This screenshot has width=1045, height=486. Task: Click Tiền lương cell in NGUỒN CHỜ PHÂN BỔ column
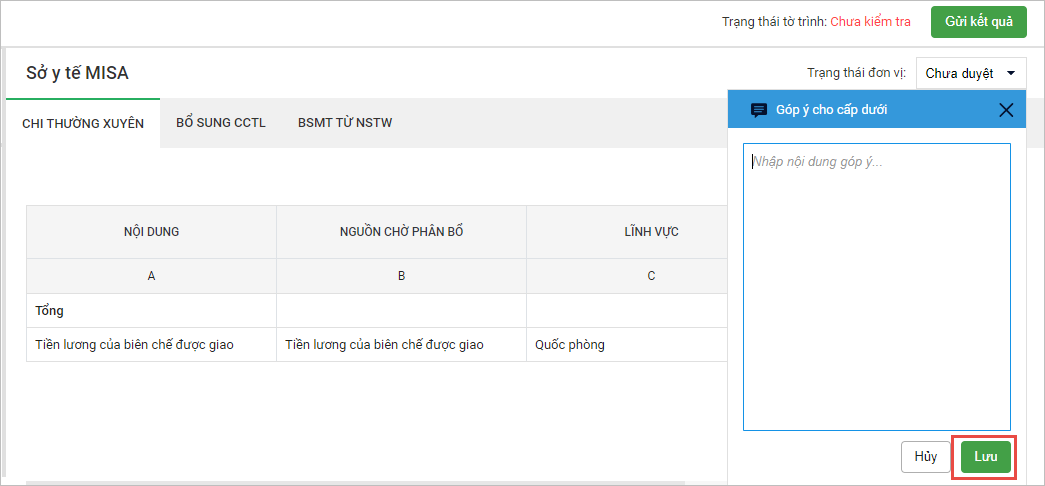click(384, 345)
